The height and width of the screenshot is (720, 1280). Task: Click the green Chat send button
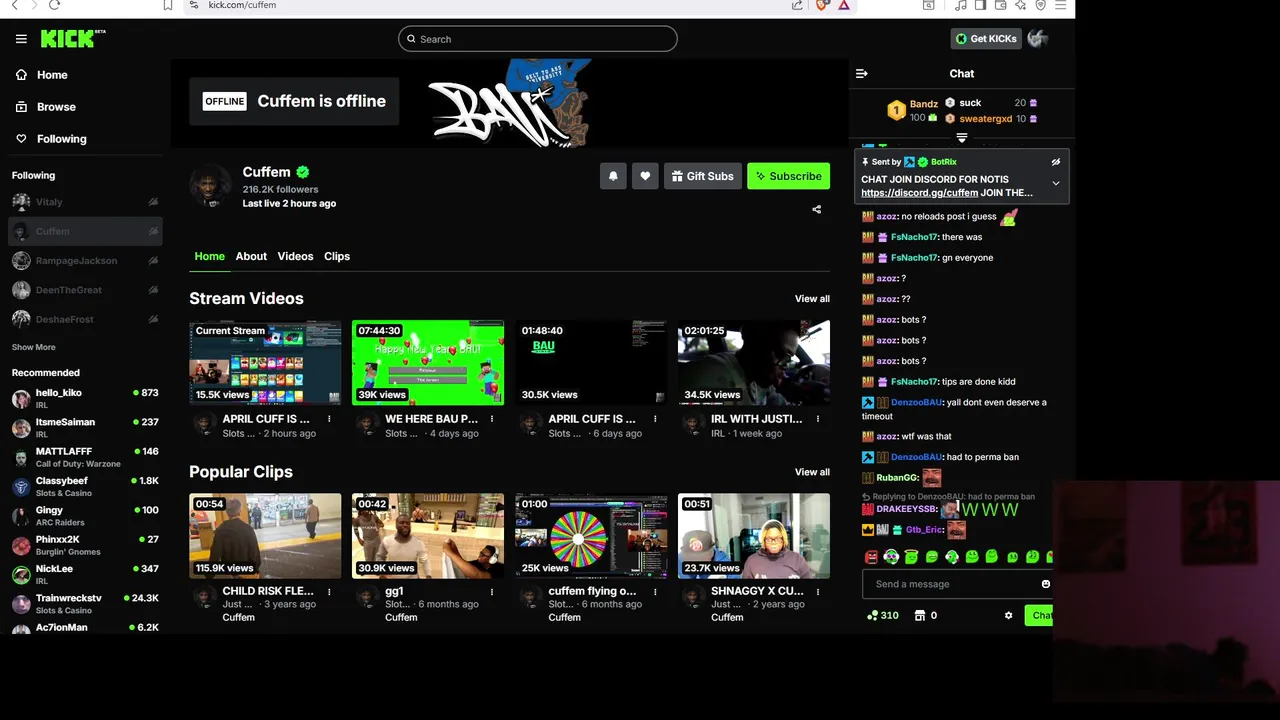1040,616
